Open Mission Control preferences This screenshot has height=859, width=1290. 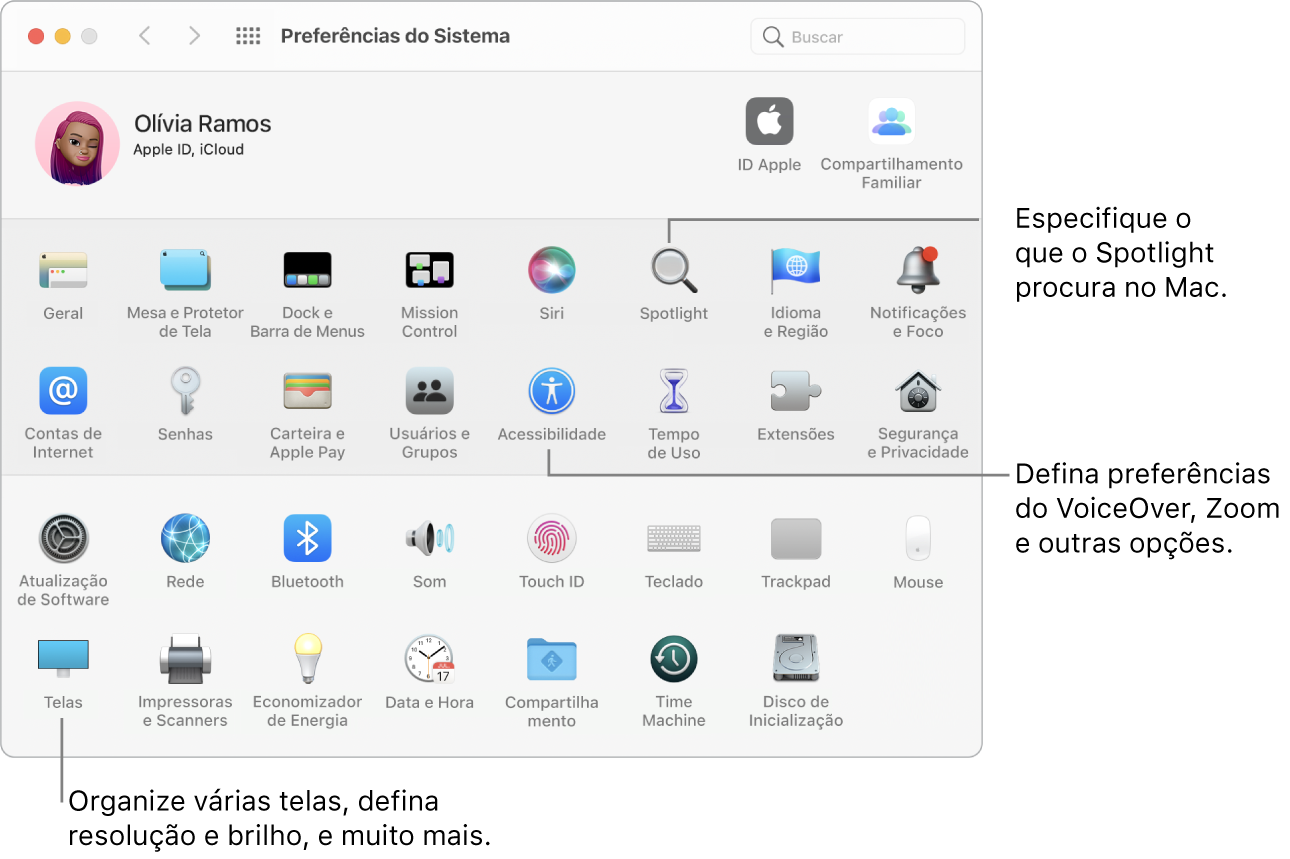click(429, 270)
